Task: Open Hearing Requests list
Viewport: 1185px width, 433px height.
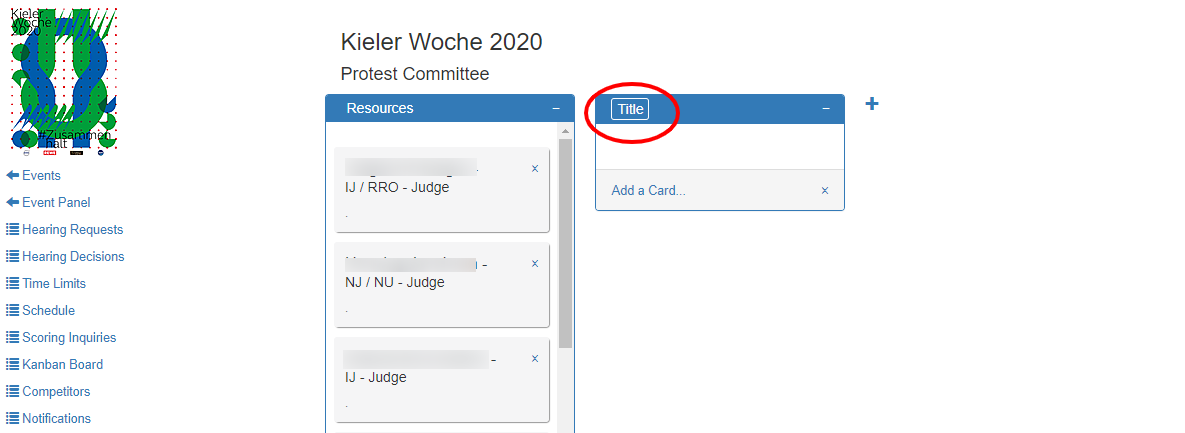Action: (x=64, y=230)
